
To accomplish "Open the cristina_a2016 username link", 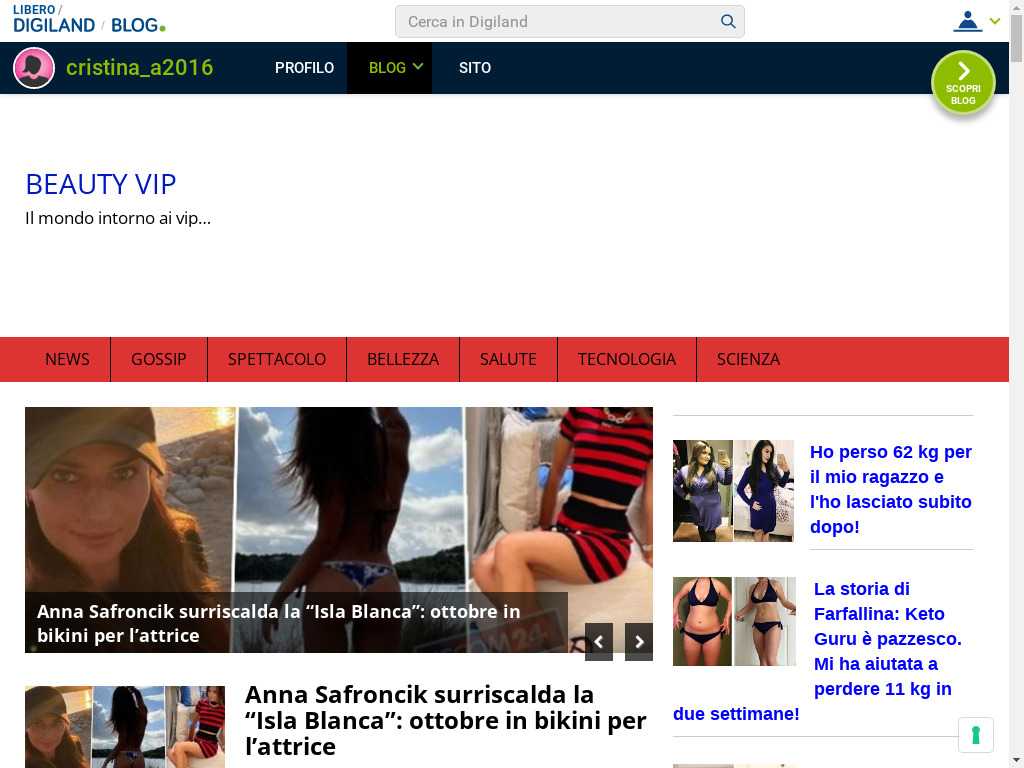I will pyautogui.click(x=140, y=68).
